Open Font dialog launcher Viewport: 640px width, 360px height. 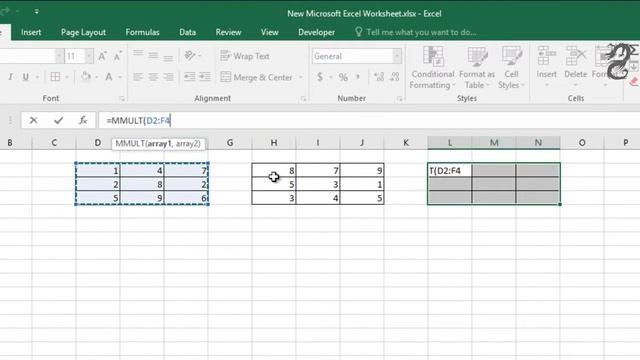click(122, 99)
